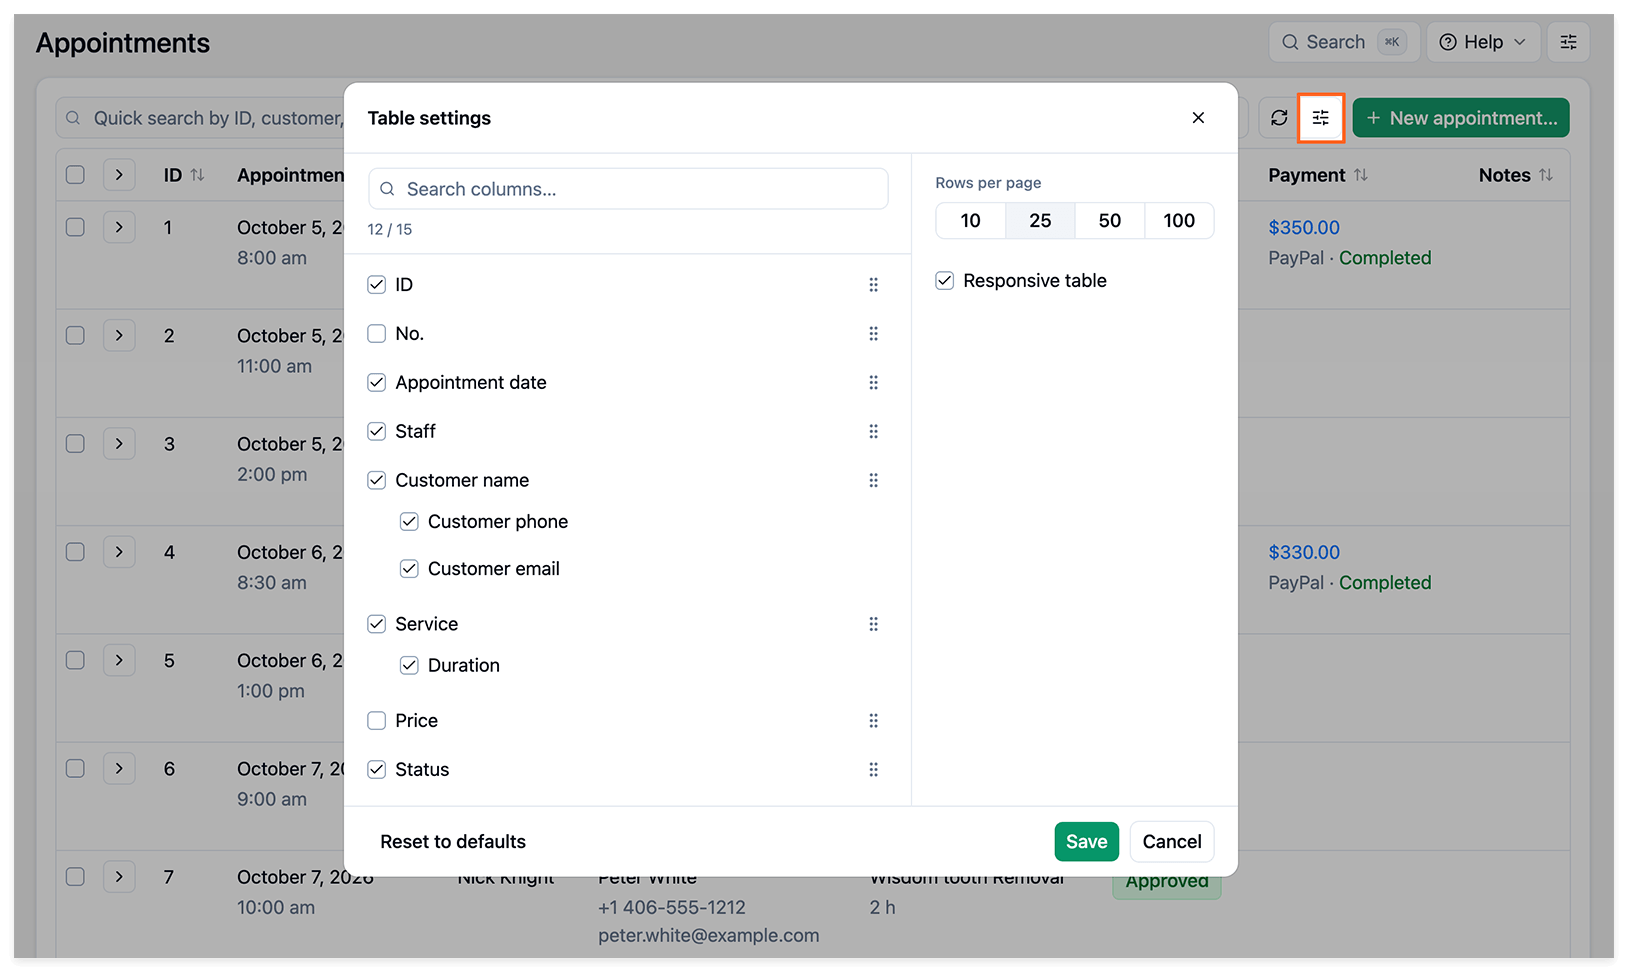Click Reset to defaults

[453, 842]
